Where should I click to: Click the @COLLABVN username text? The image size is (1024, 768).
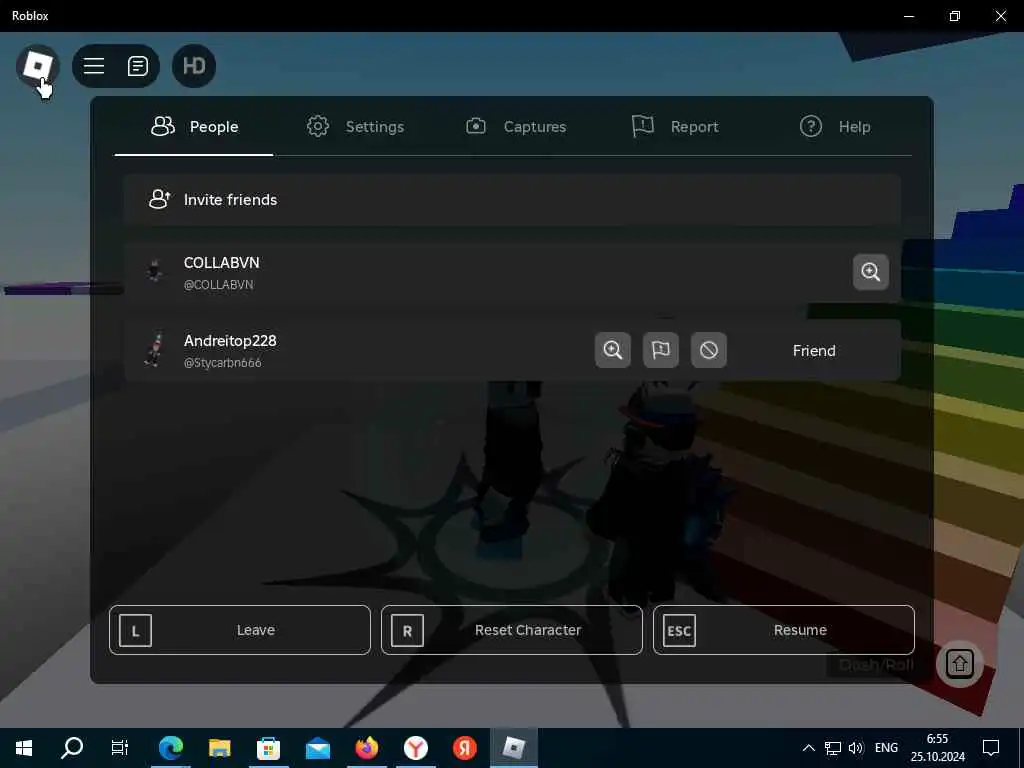point(218,285)
